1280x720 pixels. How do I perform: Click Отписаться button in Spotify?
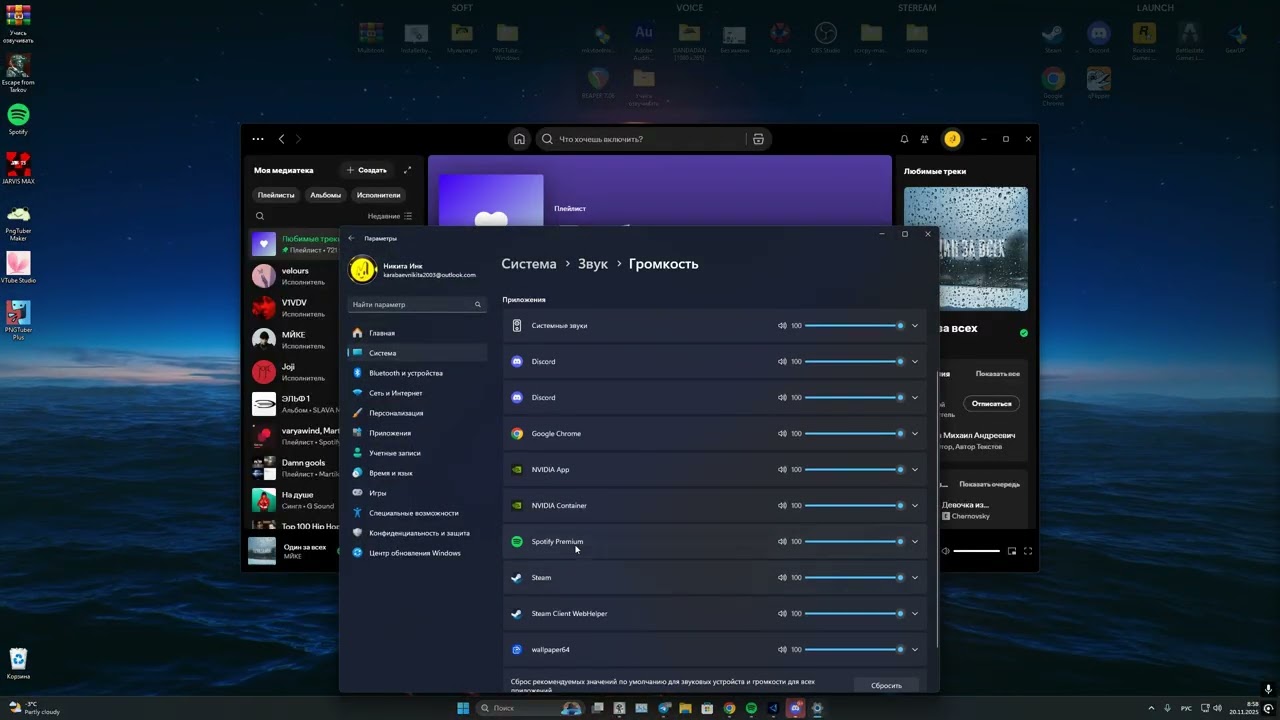[x=991, y=403]
